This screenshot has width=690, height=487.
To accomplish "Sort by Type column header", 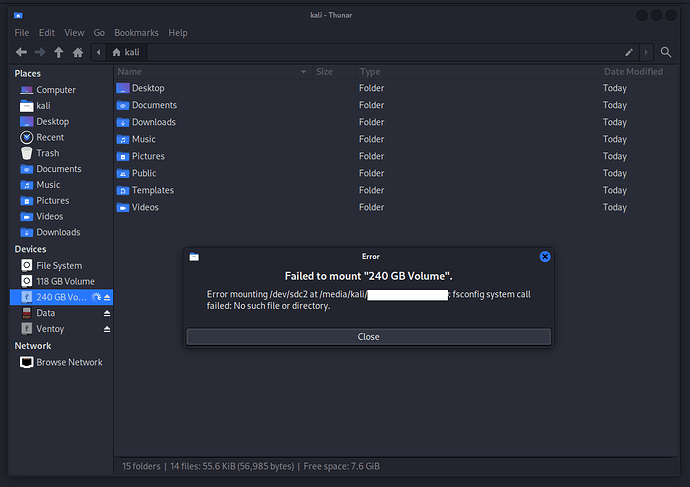I will tap(478, 72).
